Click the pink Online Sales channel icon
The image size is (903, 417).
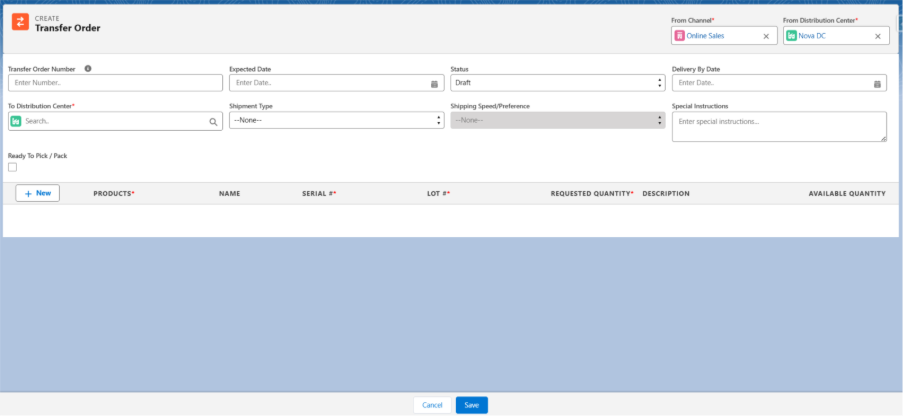pyautogui.click(x=680, y=36)
